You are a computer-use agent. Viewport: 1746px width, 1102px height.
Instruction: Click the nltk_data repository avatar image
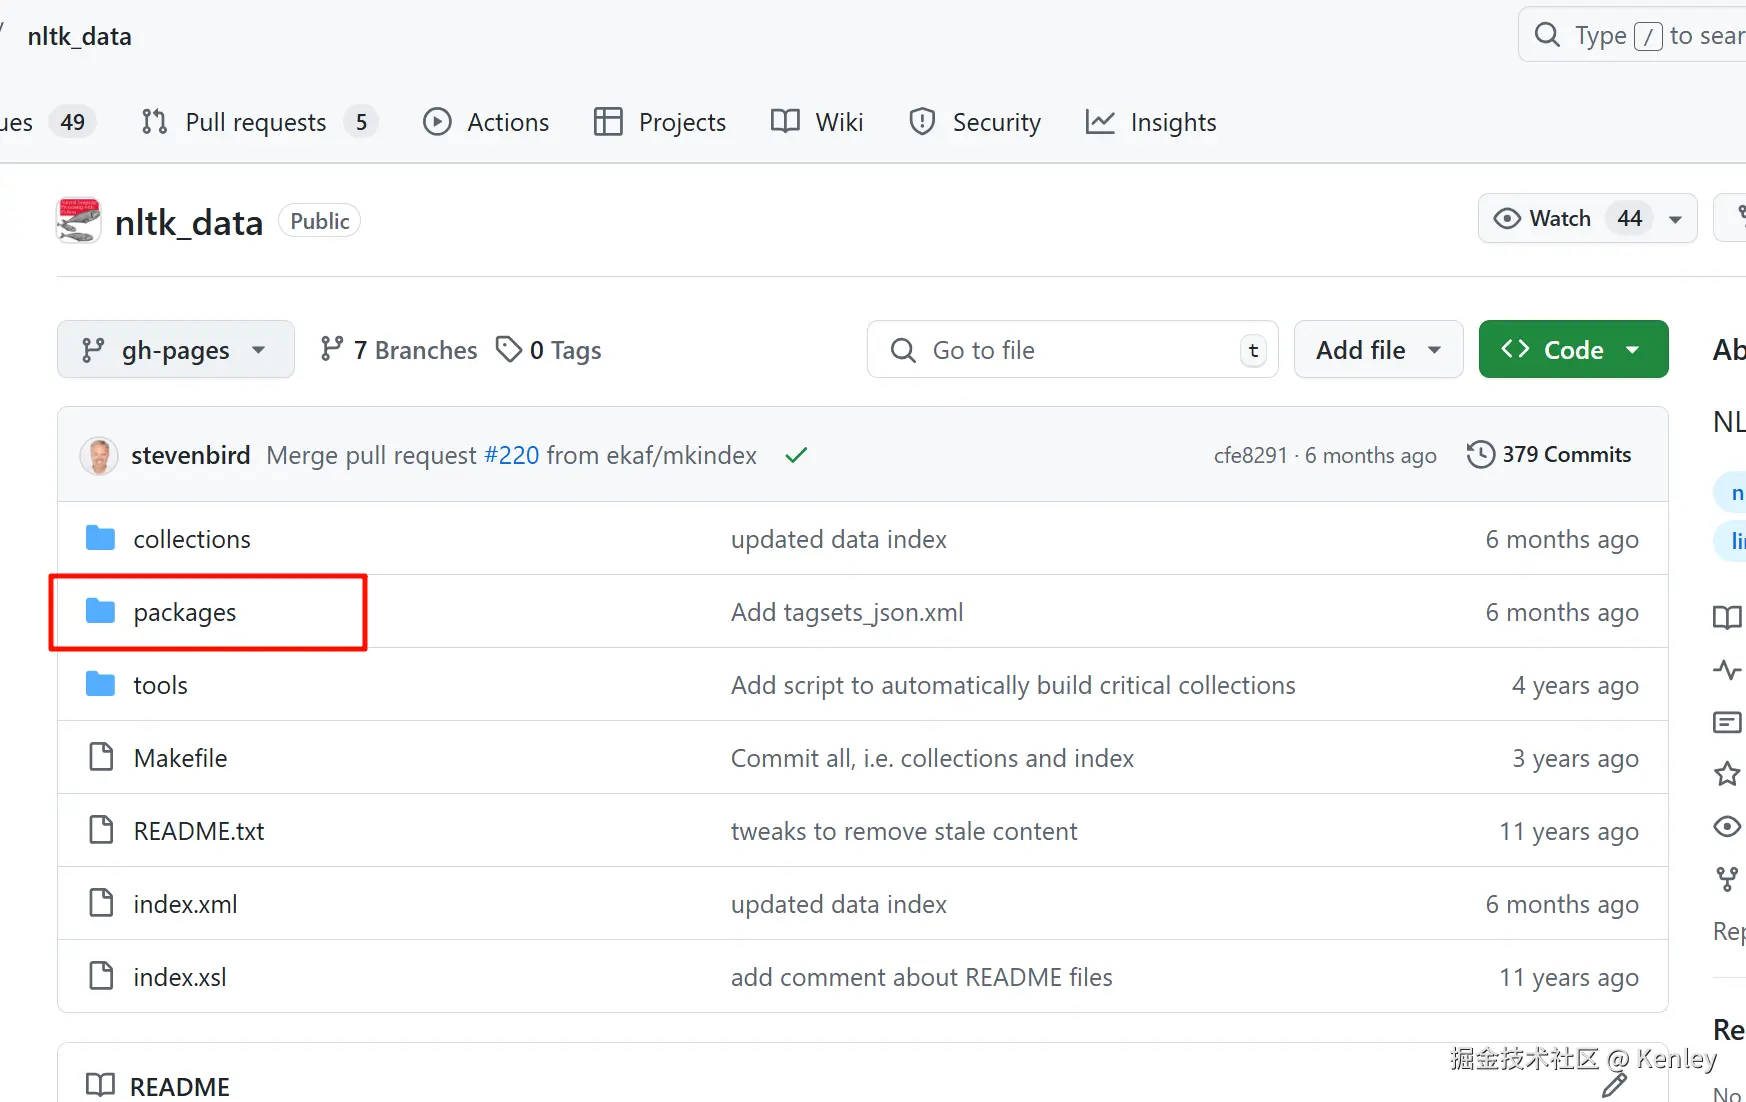[x=79, y=221]
